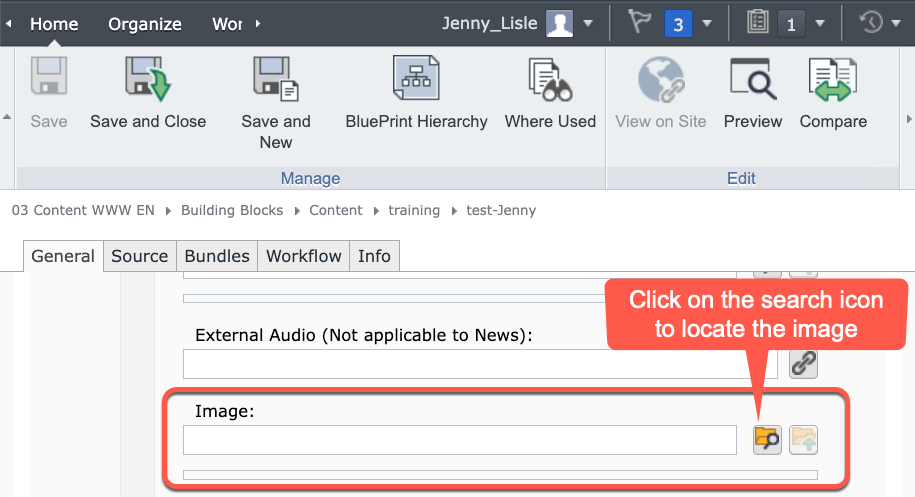Open 03 Content WWW EN breadcrumb
915x497 pixels.
[83, 211]
